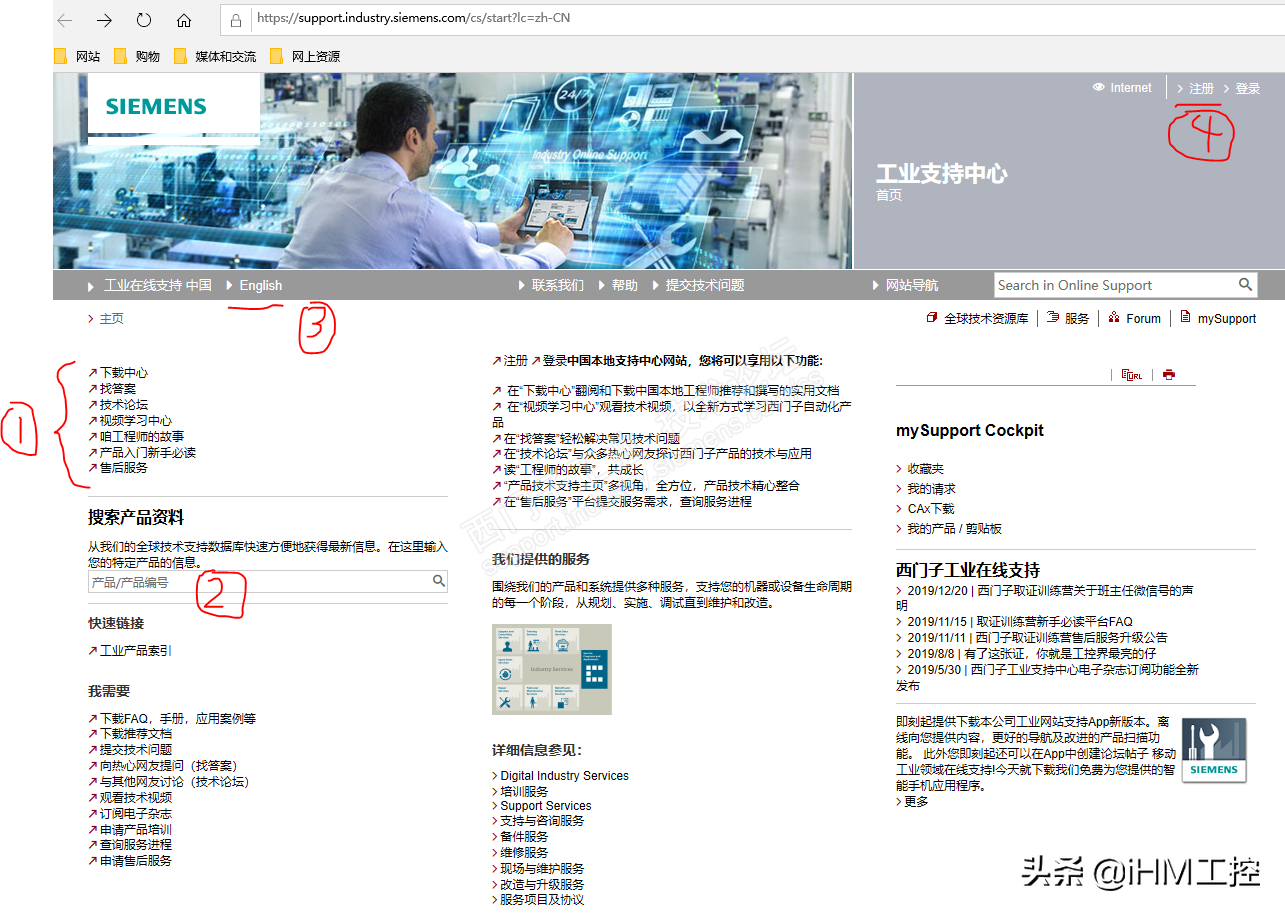The height and width of the screenshot is (914, 1285).
Task: Open the mySupport icon link
Action: (1218, 319)
